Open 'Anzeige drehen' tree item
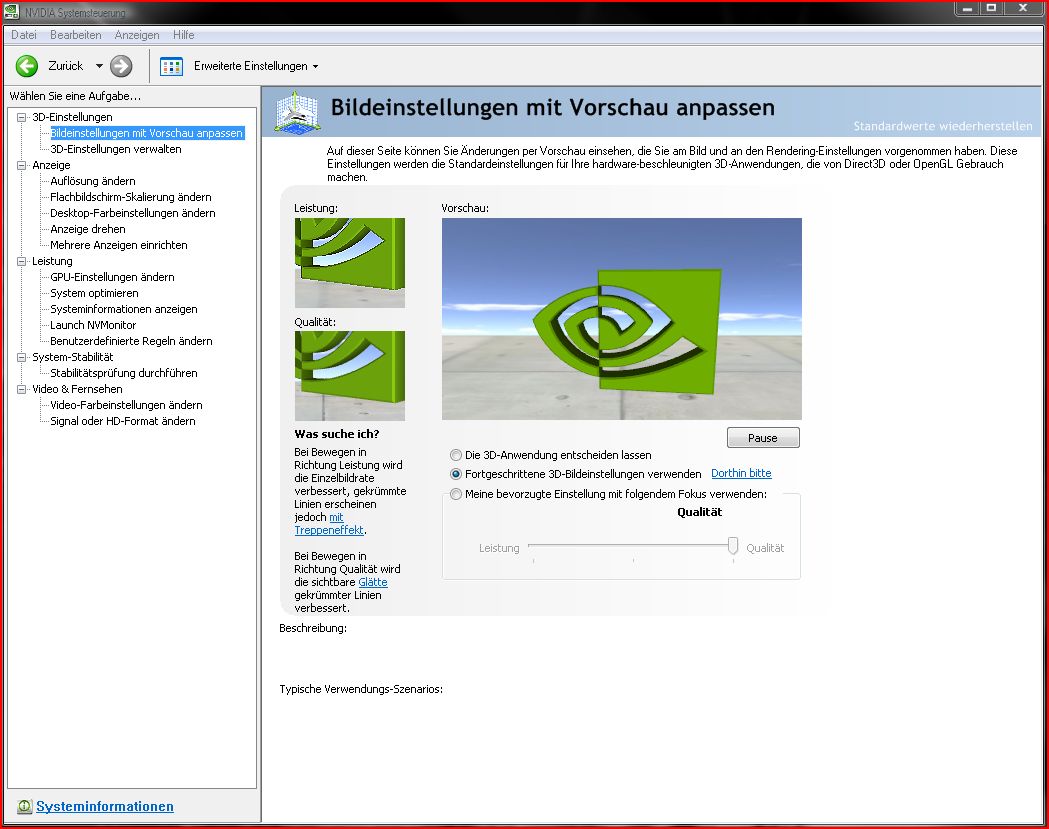Image resolution: width=1049 pixels, height=829 pixels. pyautogui.click(x=88, y=229)
